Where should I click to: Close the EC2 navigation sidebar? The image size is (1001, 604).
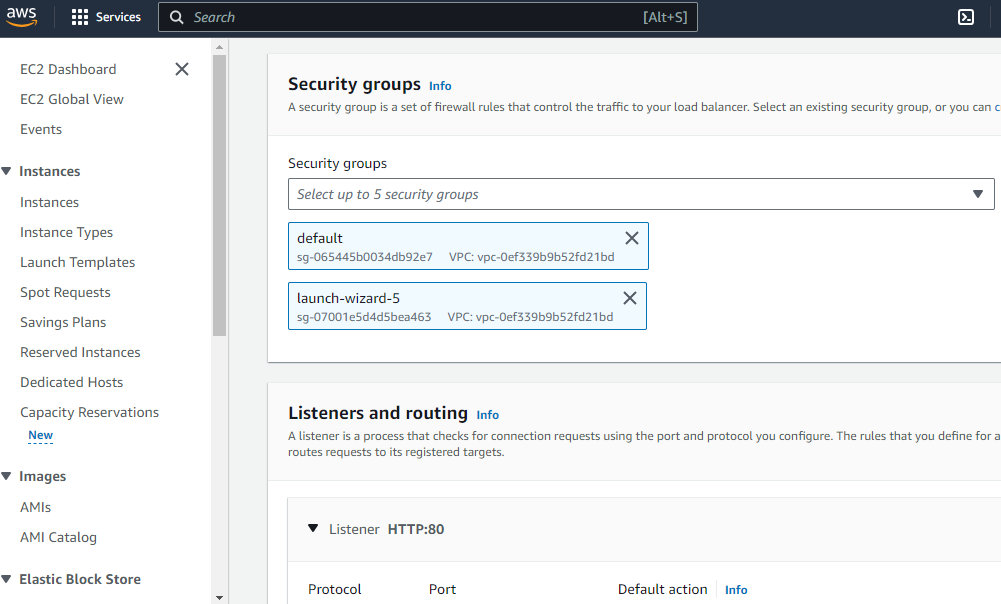(x=182, y=69)
